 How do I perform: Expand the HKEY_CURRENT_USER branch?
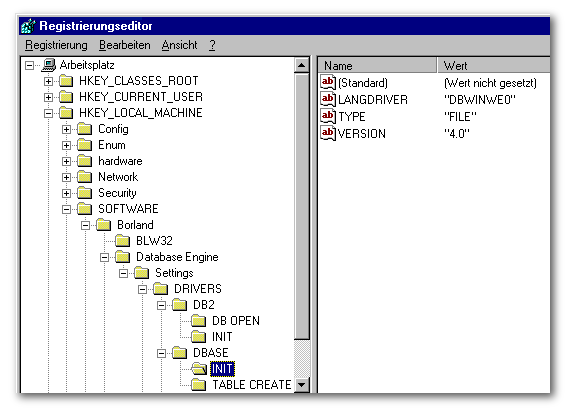pyautogui.click(x=48, y=97)
